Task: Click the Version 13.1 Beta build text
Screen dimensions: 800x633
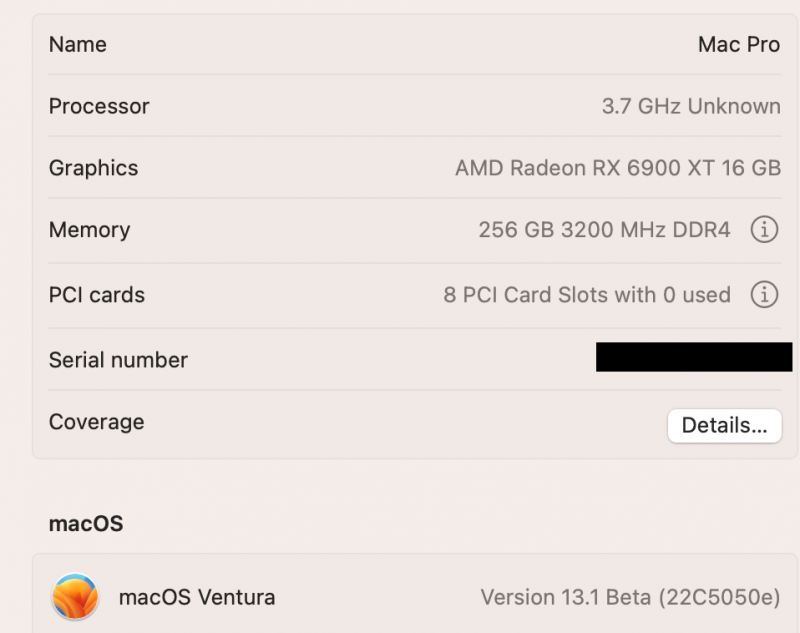Action: 630,598
